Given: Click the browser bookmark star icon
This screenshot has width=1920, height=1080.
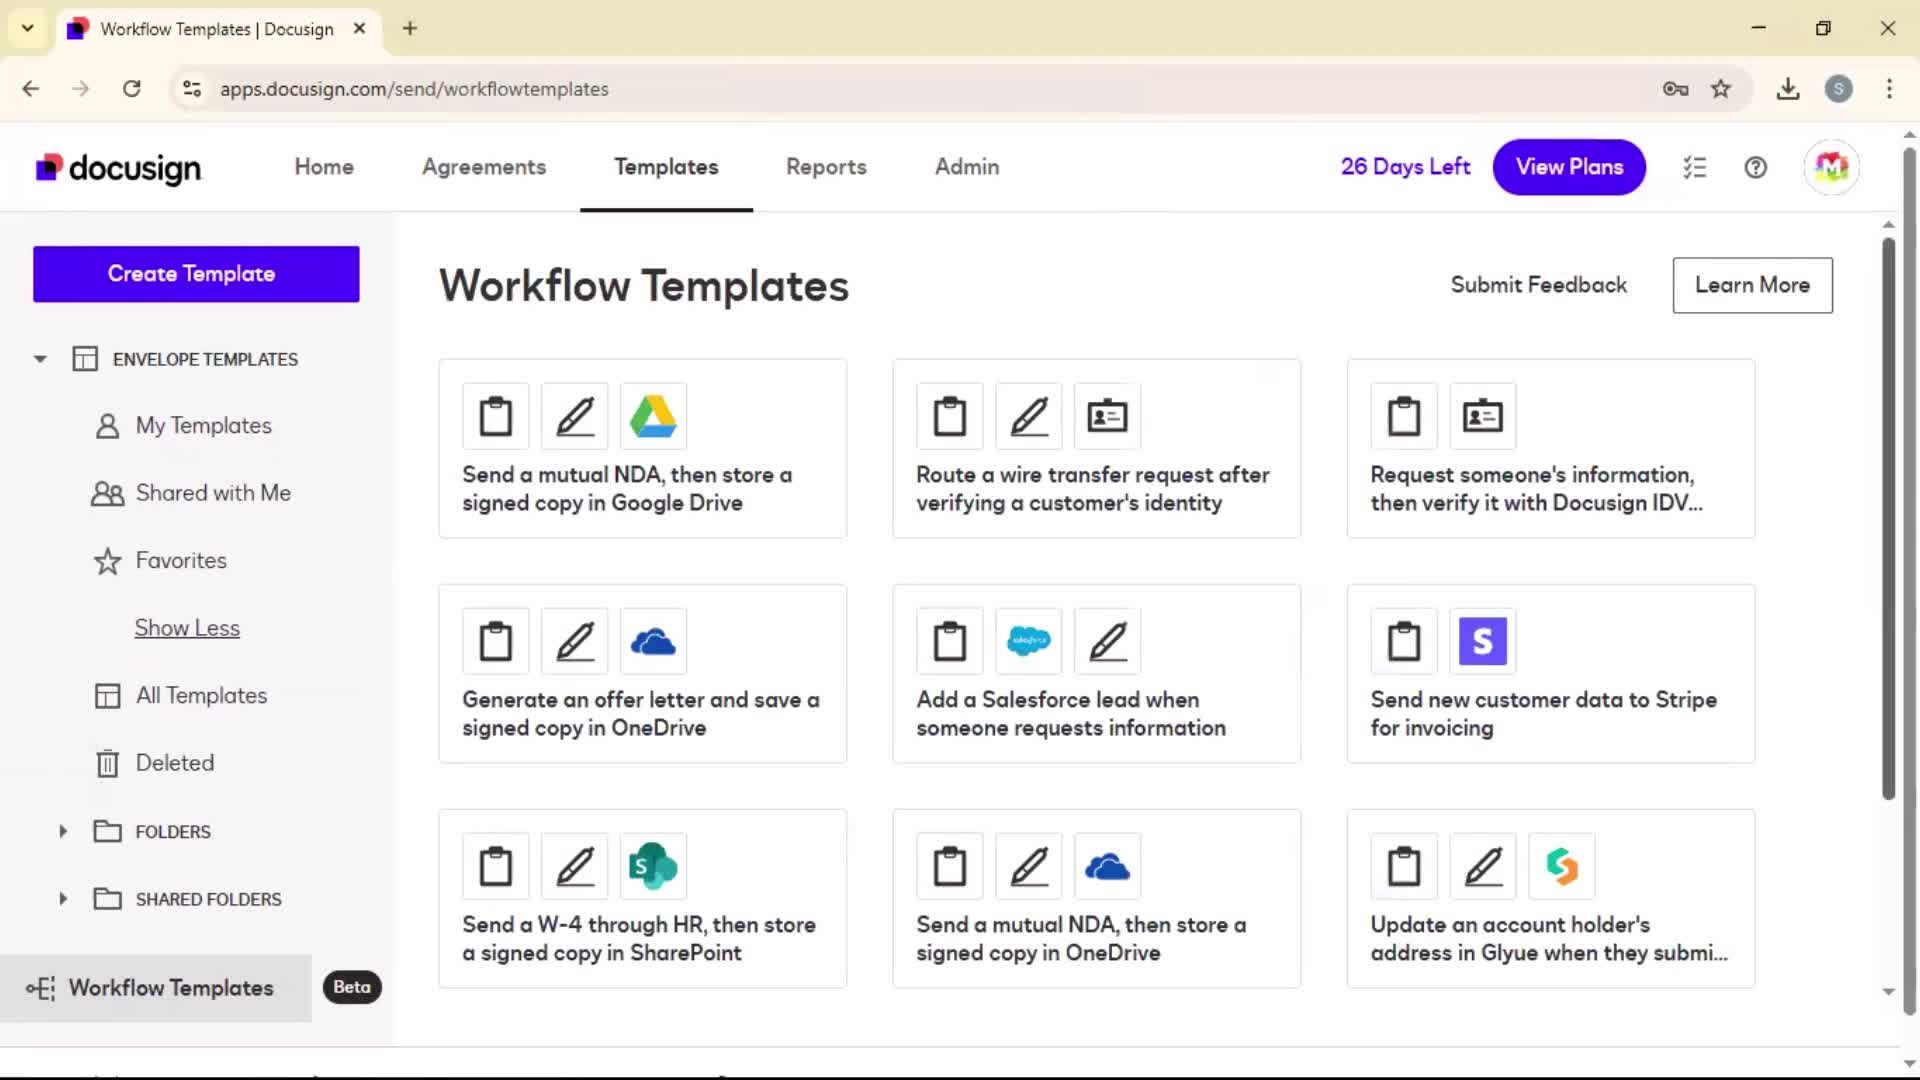Looking at the screenshot, I should [1721, 89].
